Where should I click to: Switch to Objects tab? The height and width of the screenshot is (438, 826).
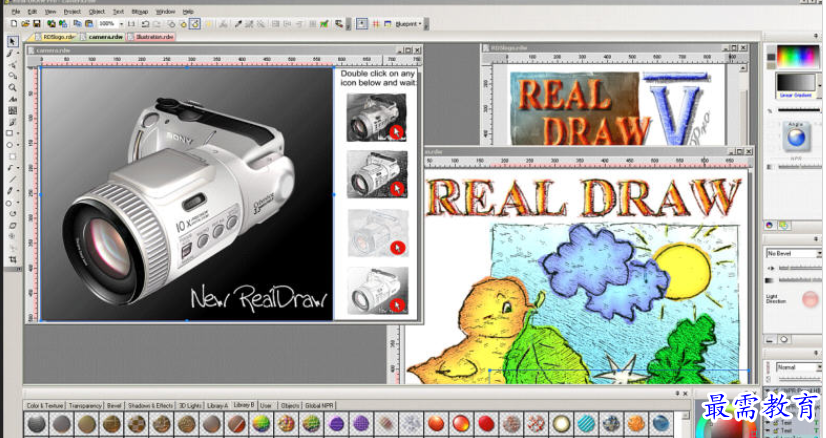tap(290, 406)
